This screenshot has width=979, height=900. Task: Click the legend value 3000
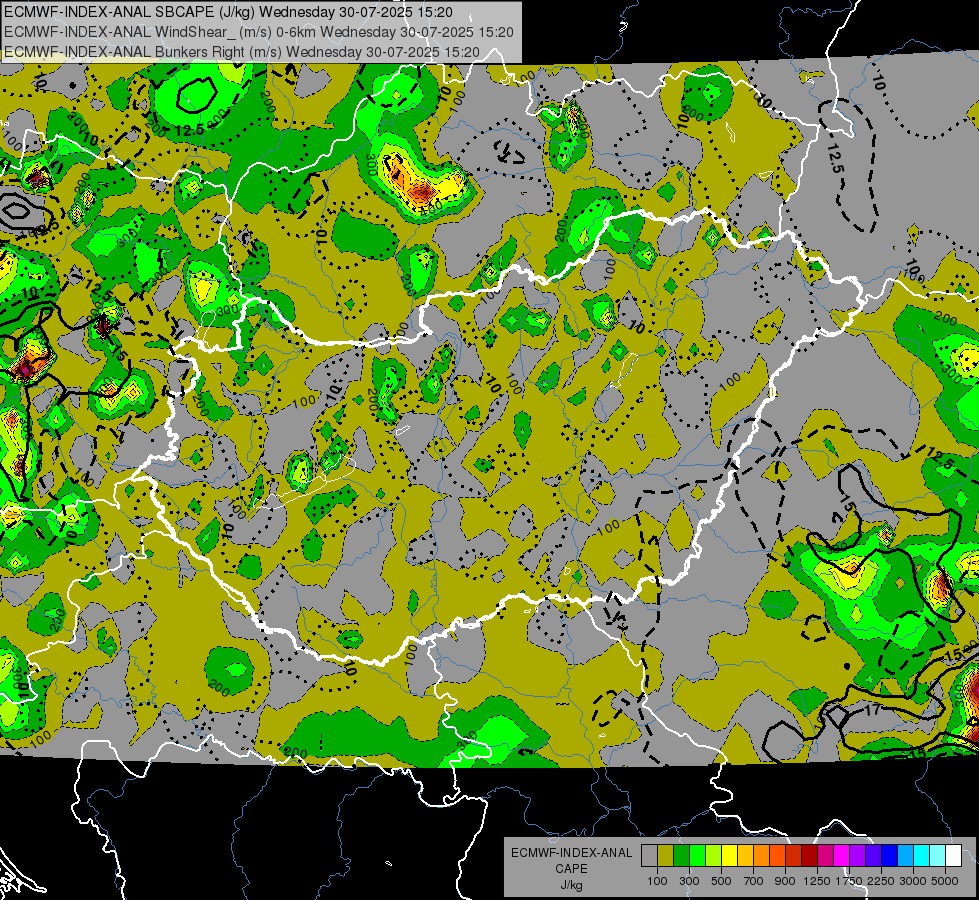click(x=913, y=881)
